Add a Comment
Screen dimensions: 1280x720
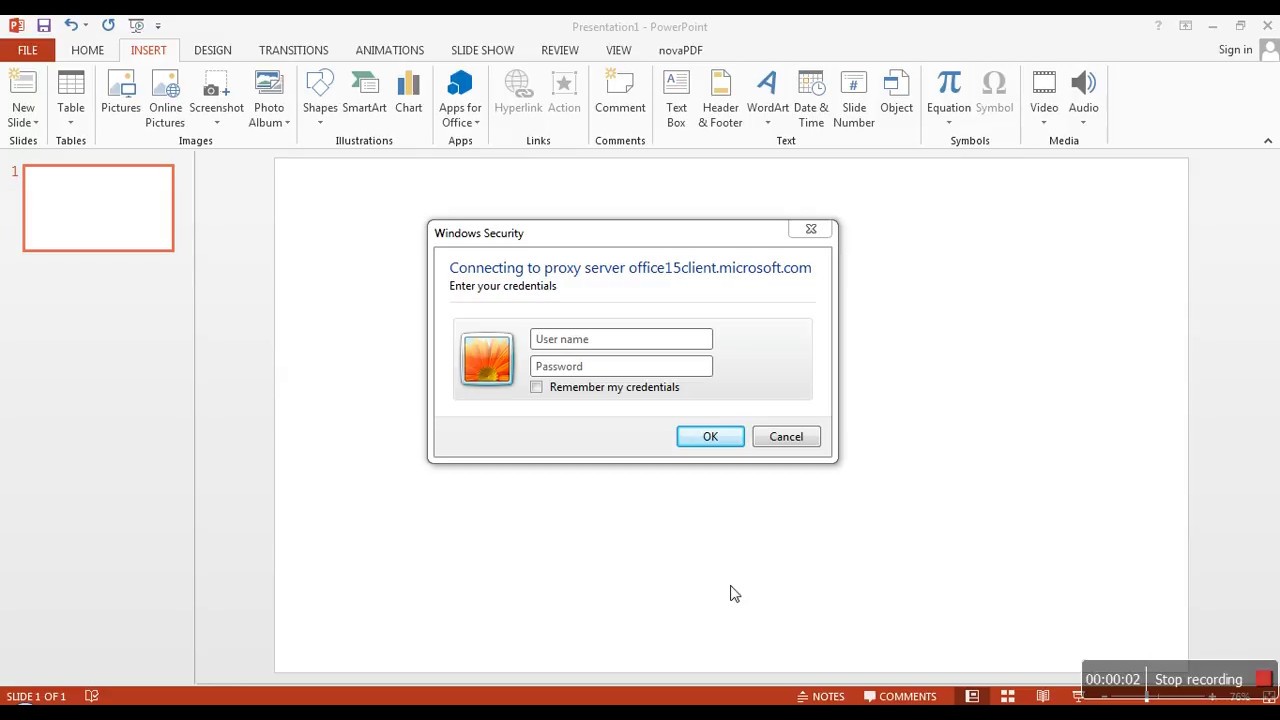tap(620, 92)
